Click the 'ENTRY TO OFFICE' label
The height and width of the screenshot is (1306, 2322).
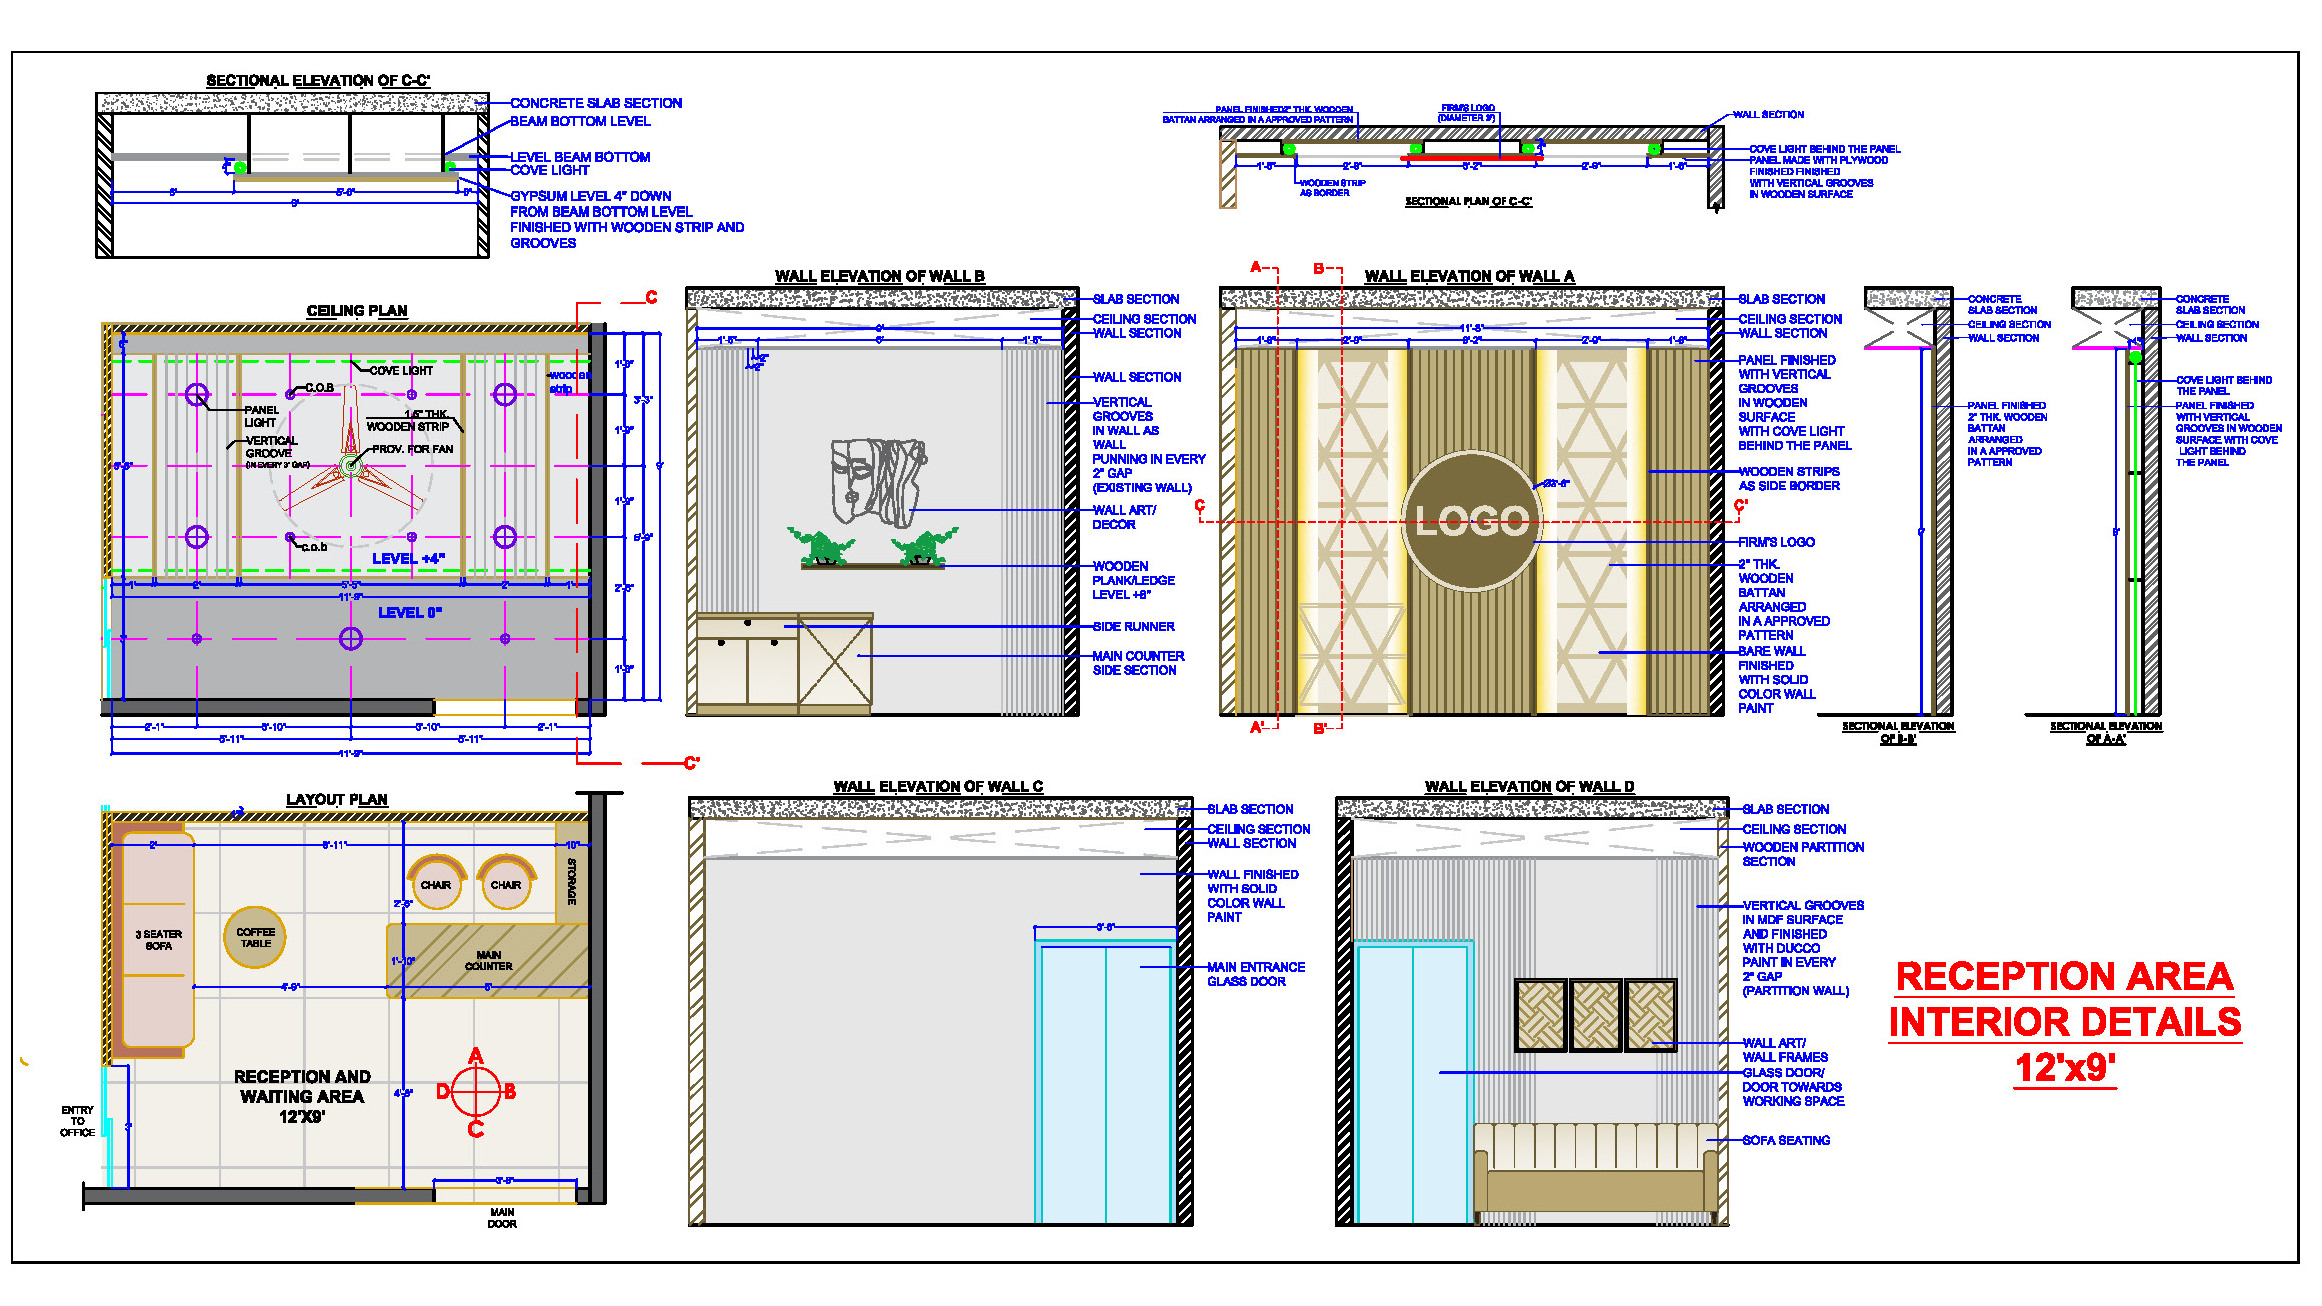click(x=77, y=1121)
